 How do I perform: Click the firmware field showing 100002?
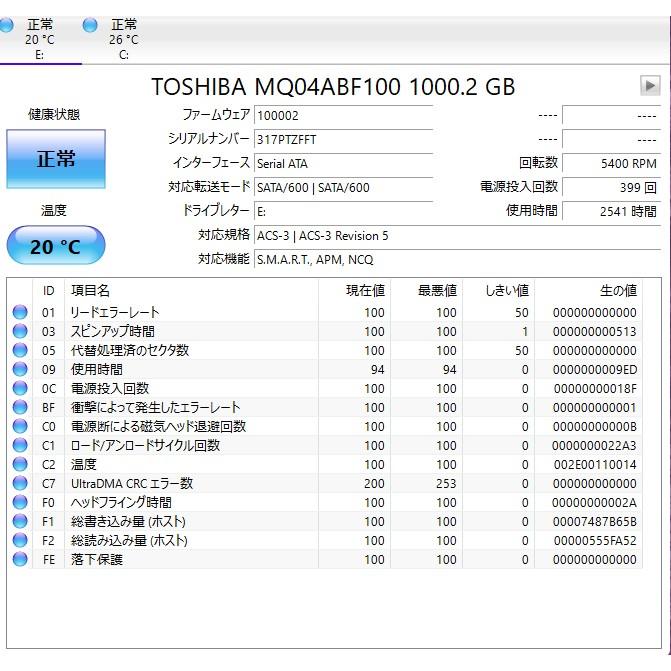(344, 115)
